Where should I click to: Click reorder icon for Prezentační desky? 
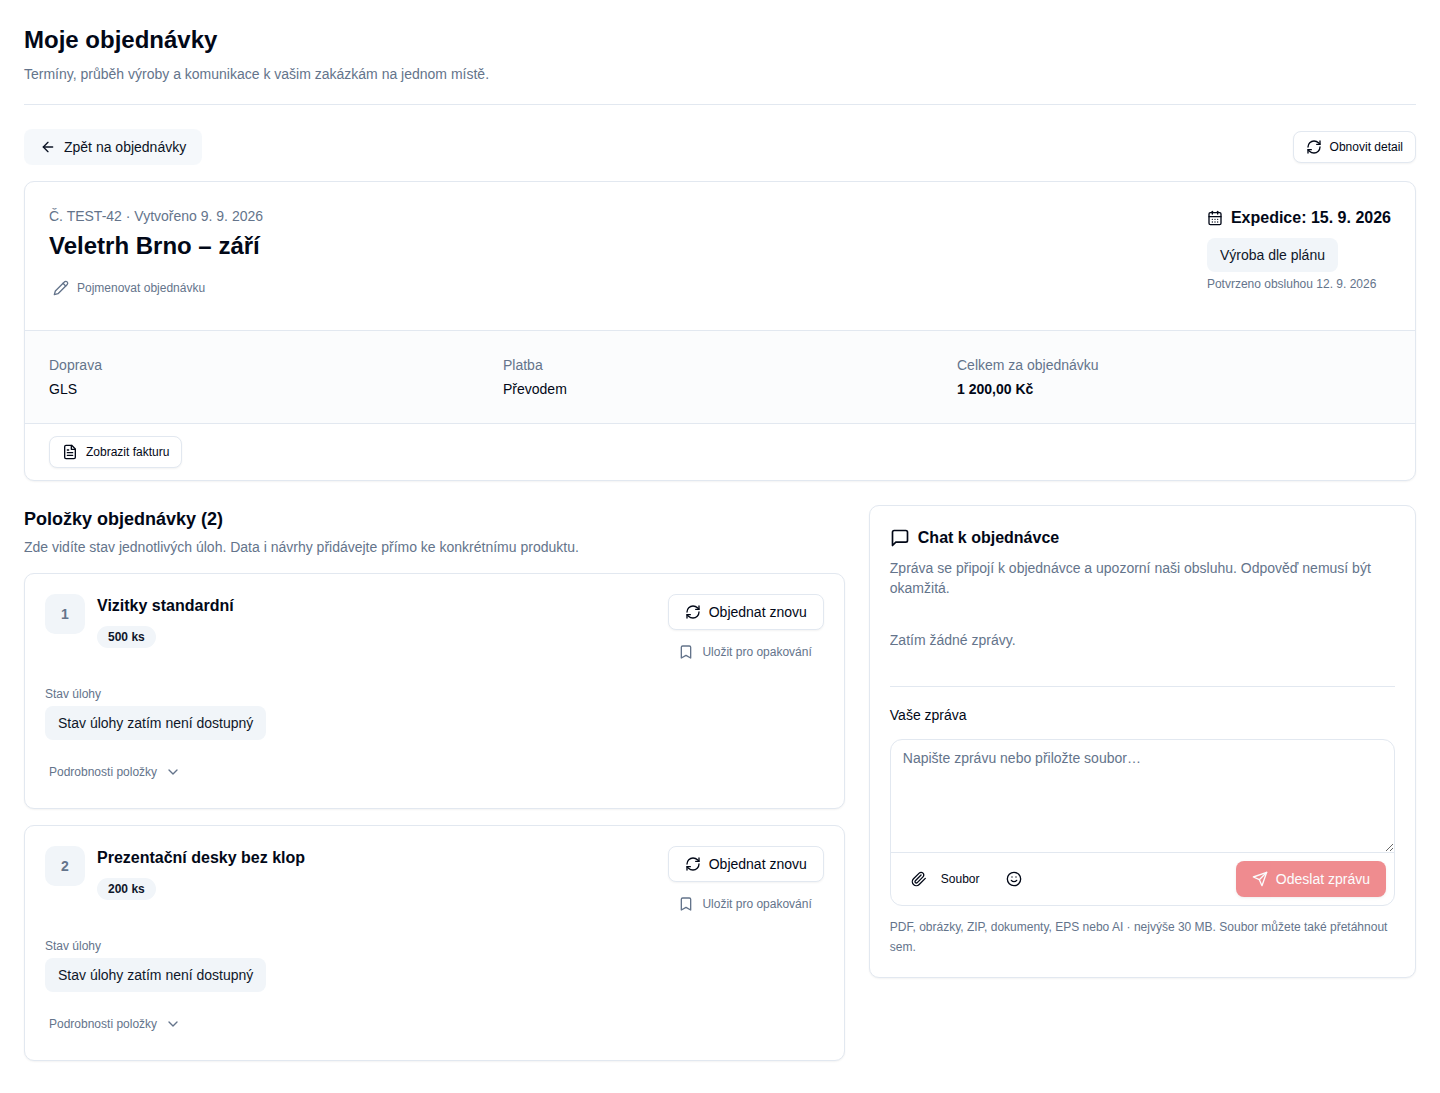[x=693, y=864]
